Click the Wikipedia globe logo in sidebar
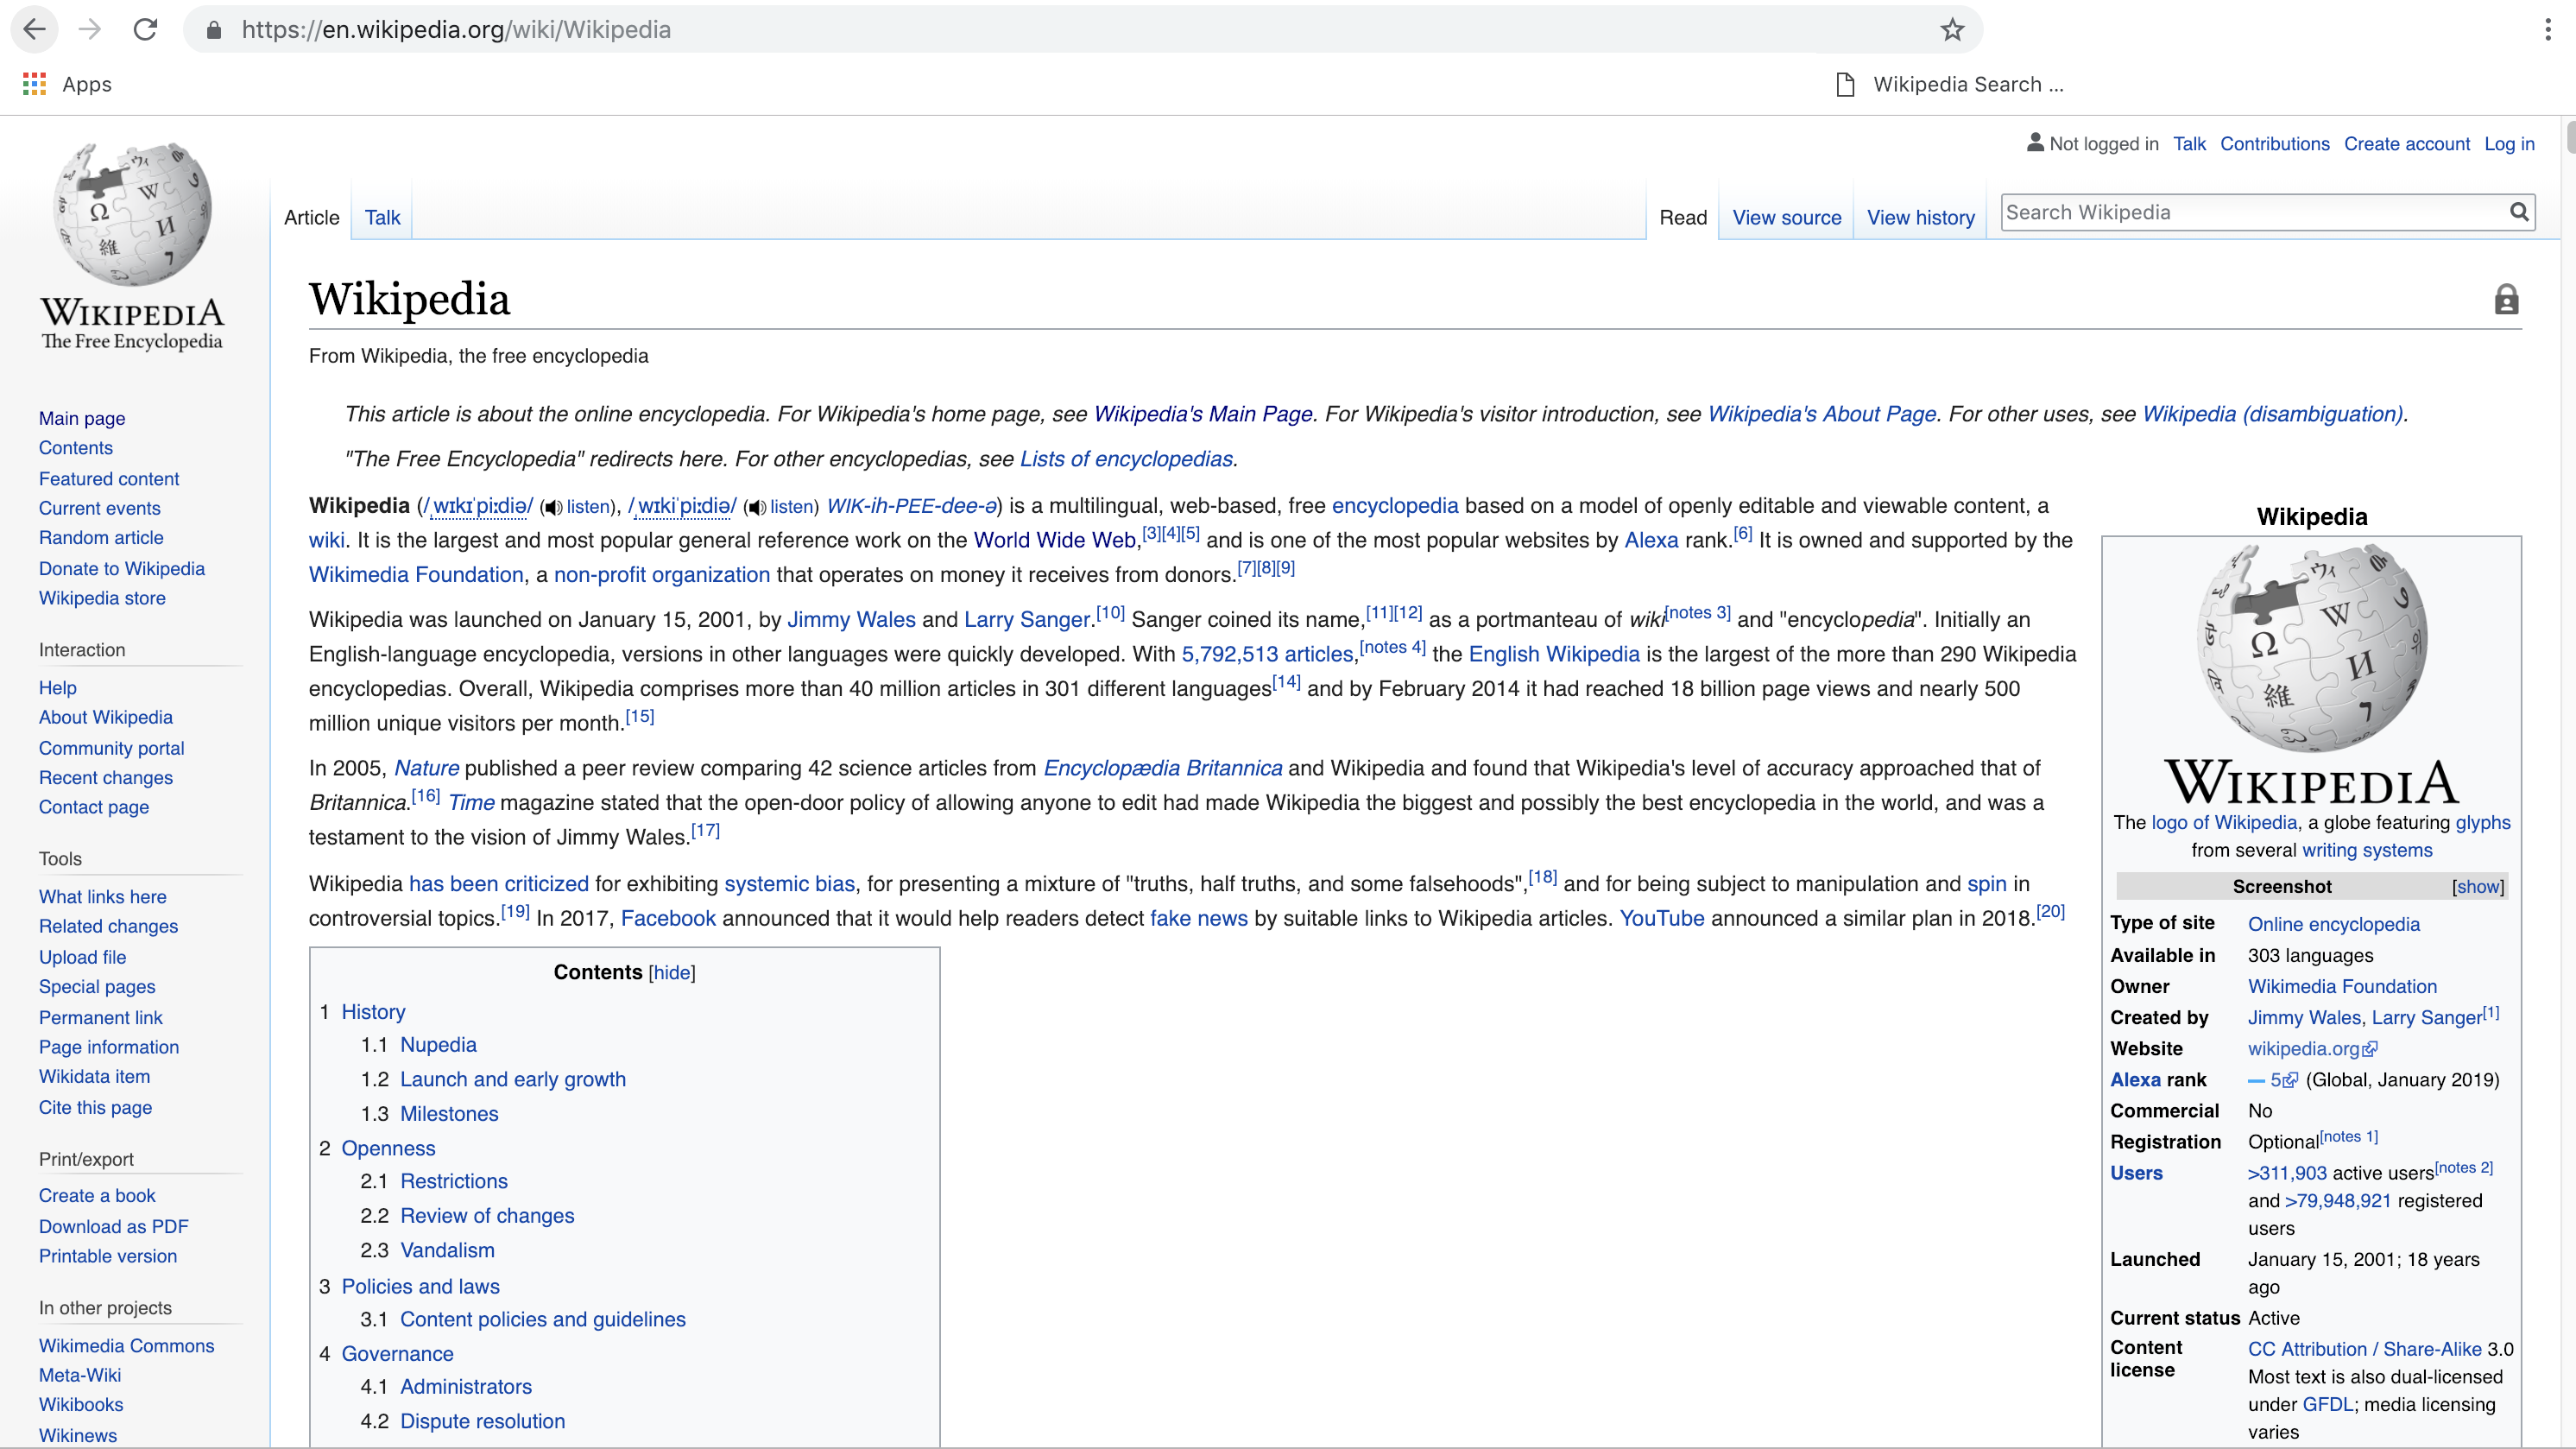The width and height of the screenshot is (2576, 1449). pyautogui.click(x=132, y=214)
